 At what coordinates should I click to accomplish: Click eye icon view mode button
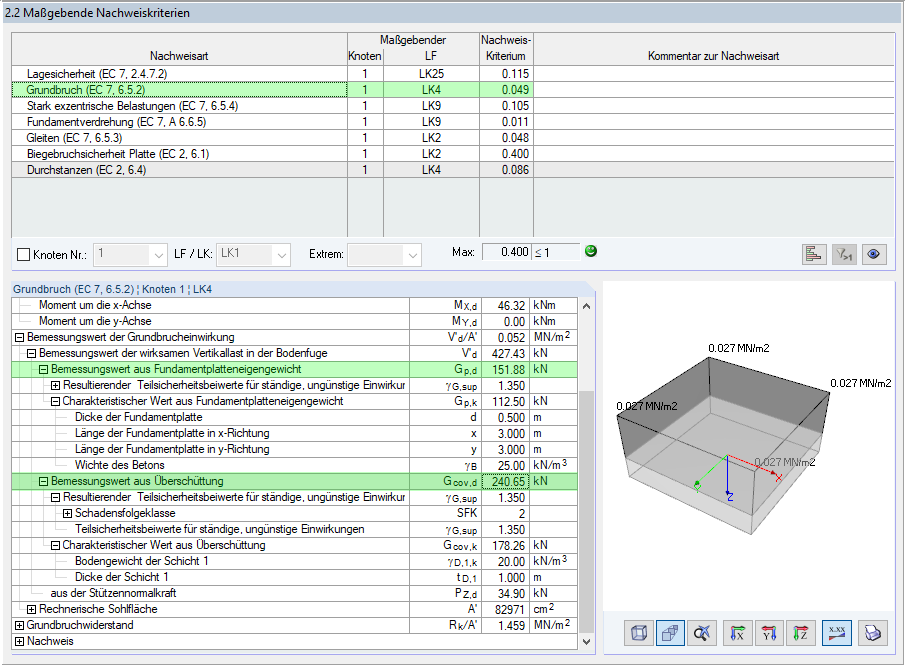874,254
